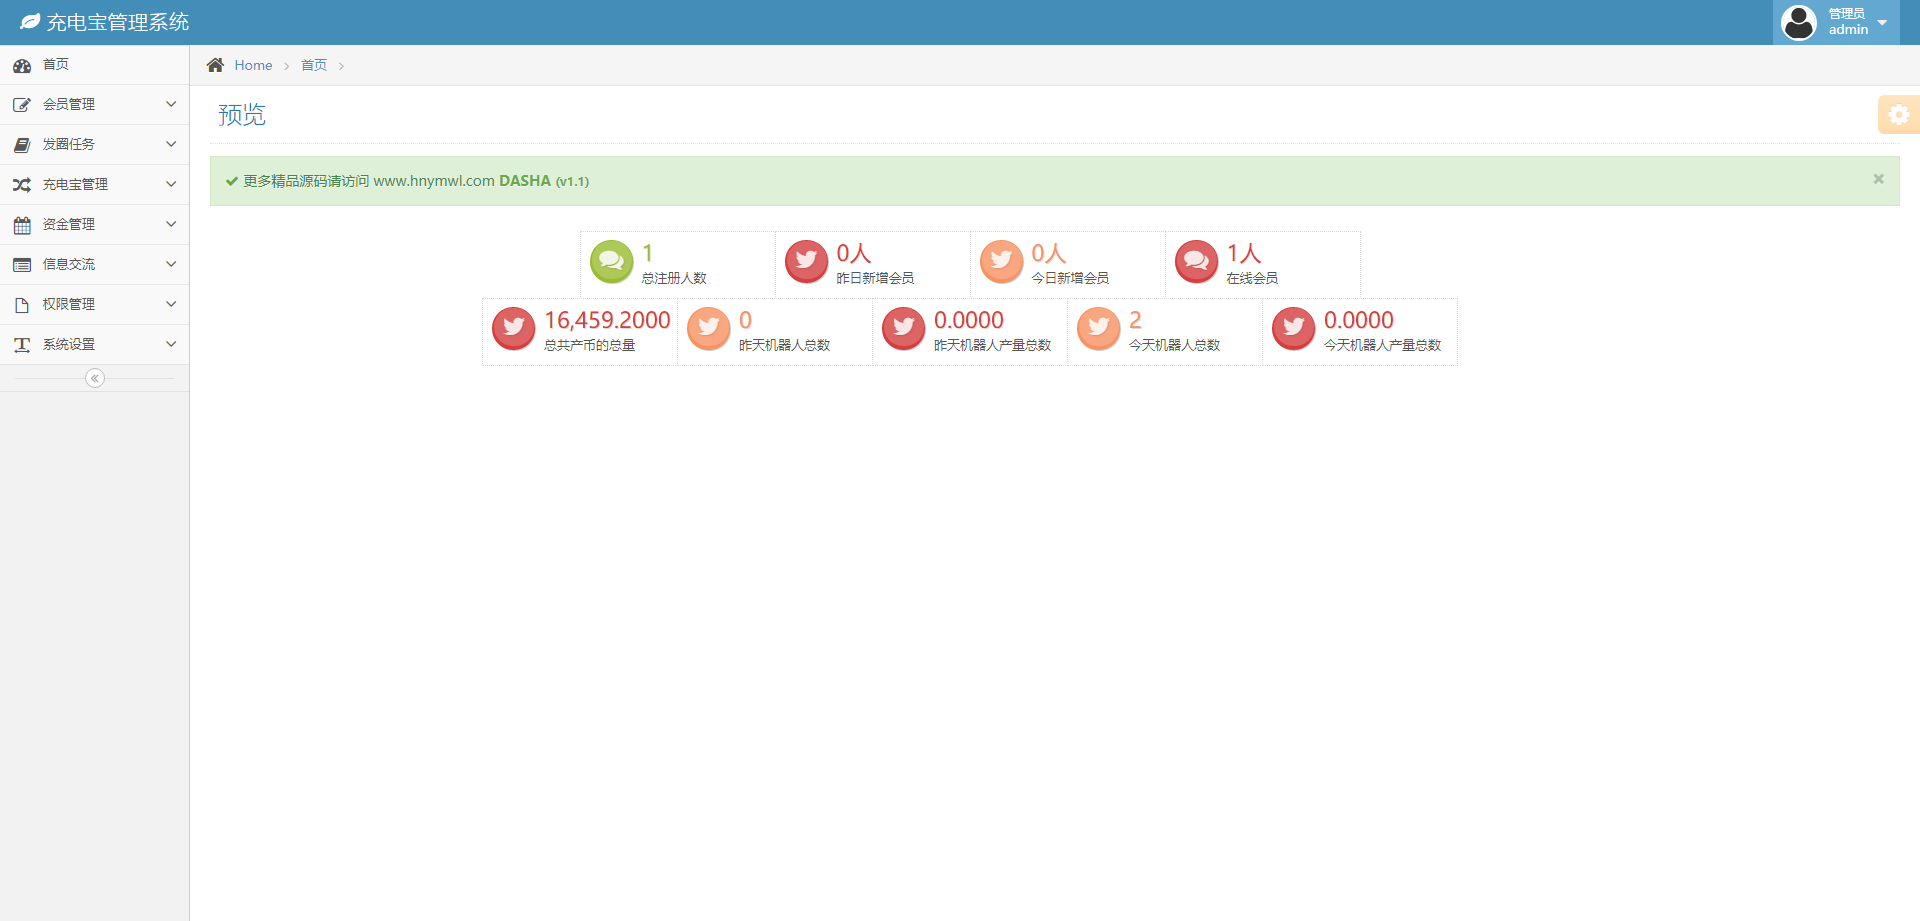The width and height of the screenshot is (1920, 921).
Task: Expand the 系统设置 submenu arrow
Action: 171,344
